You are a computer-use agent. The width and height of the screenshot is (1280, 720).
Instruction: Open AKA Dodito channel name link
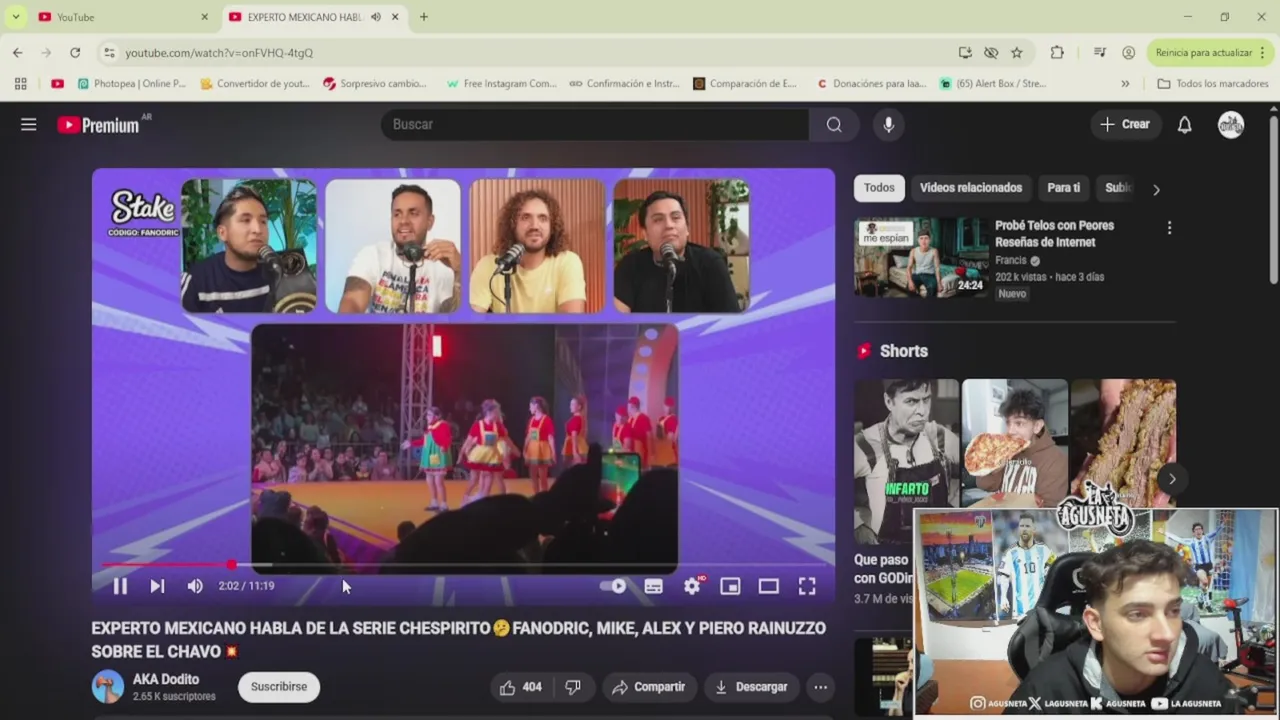[166, 679]
